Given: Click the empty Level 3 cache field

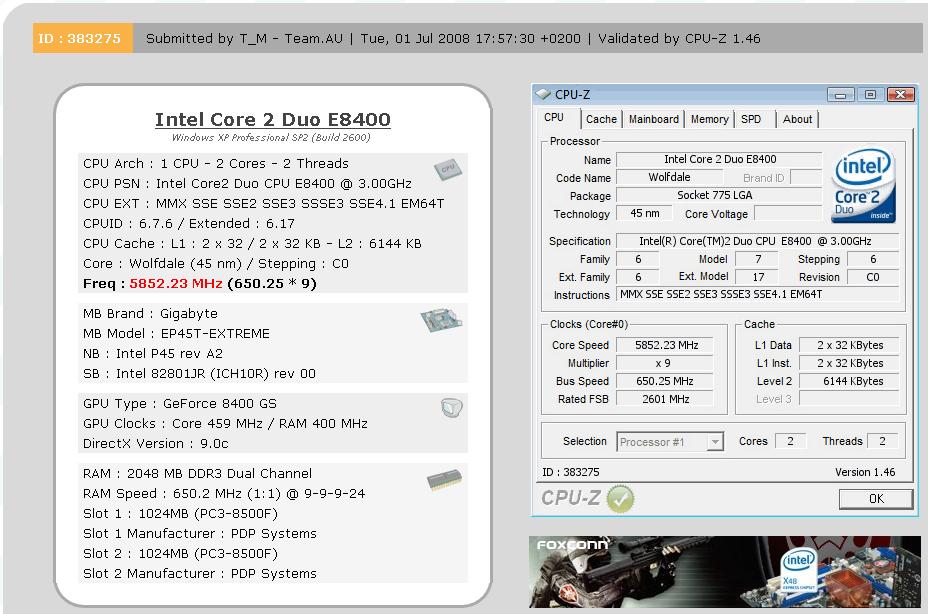Looking at the screenshot, I should click(849, 399).
